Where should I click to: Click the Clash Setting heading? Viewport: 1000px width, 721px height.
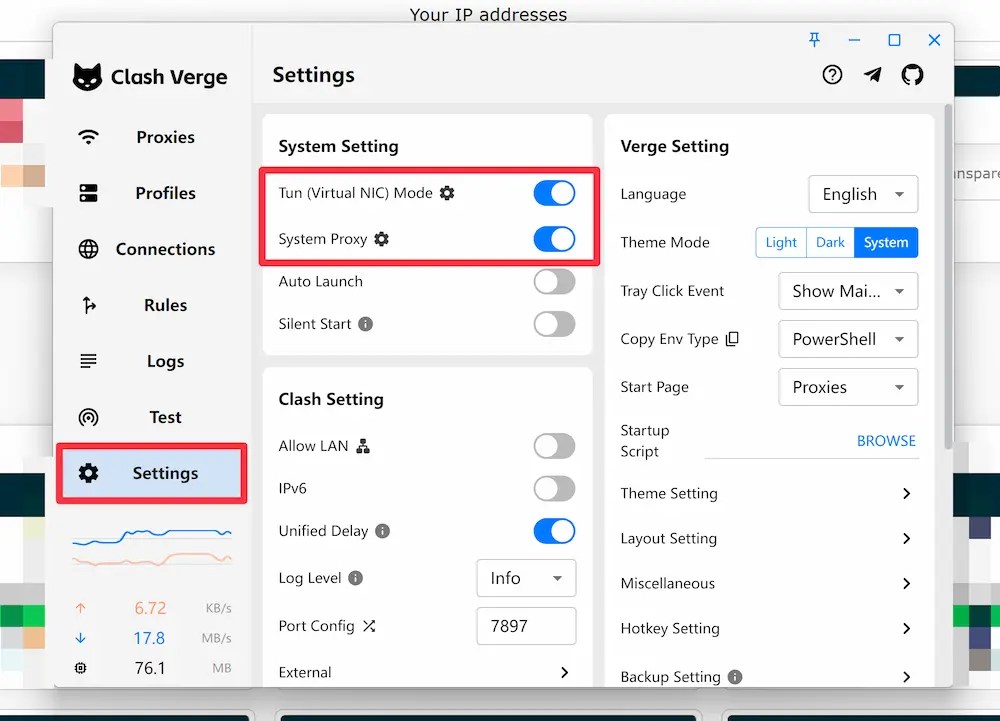coord(331,400)
